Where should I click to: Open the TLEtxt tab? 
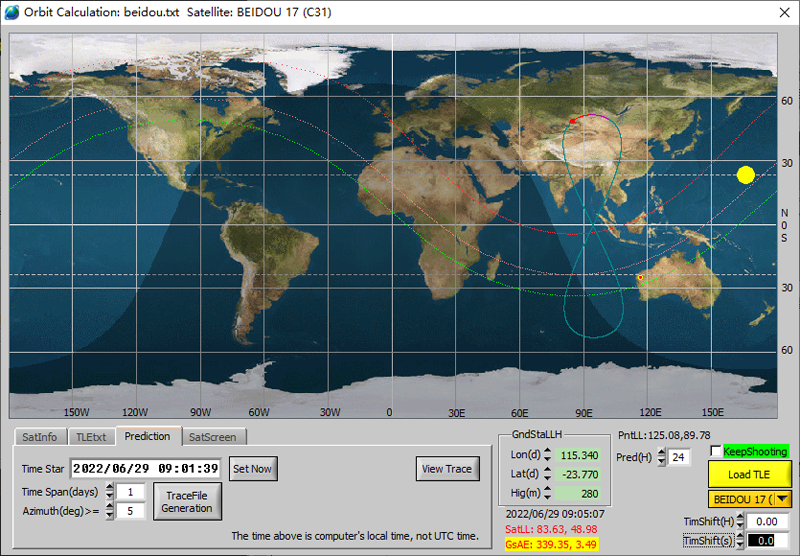(91, 437)
